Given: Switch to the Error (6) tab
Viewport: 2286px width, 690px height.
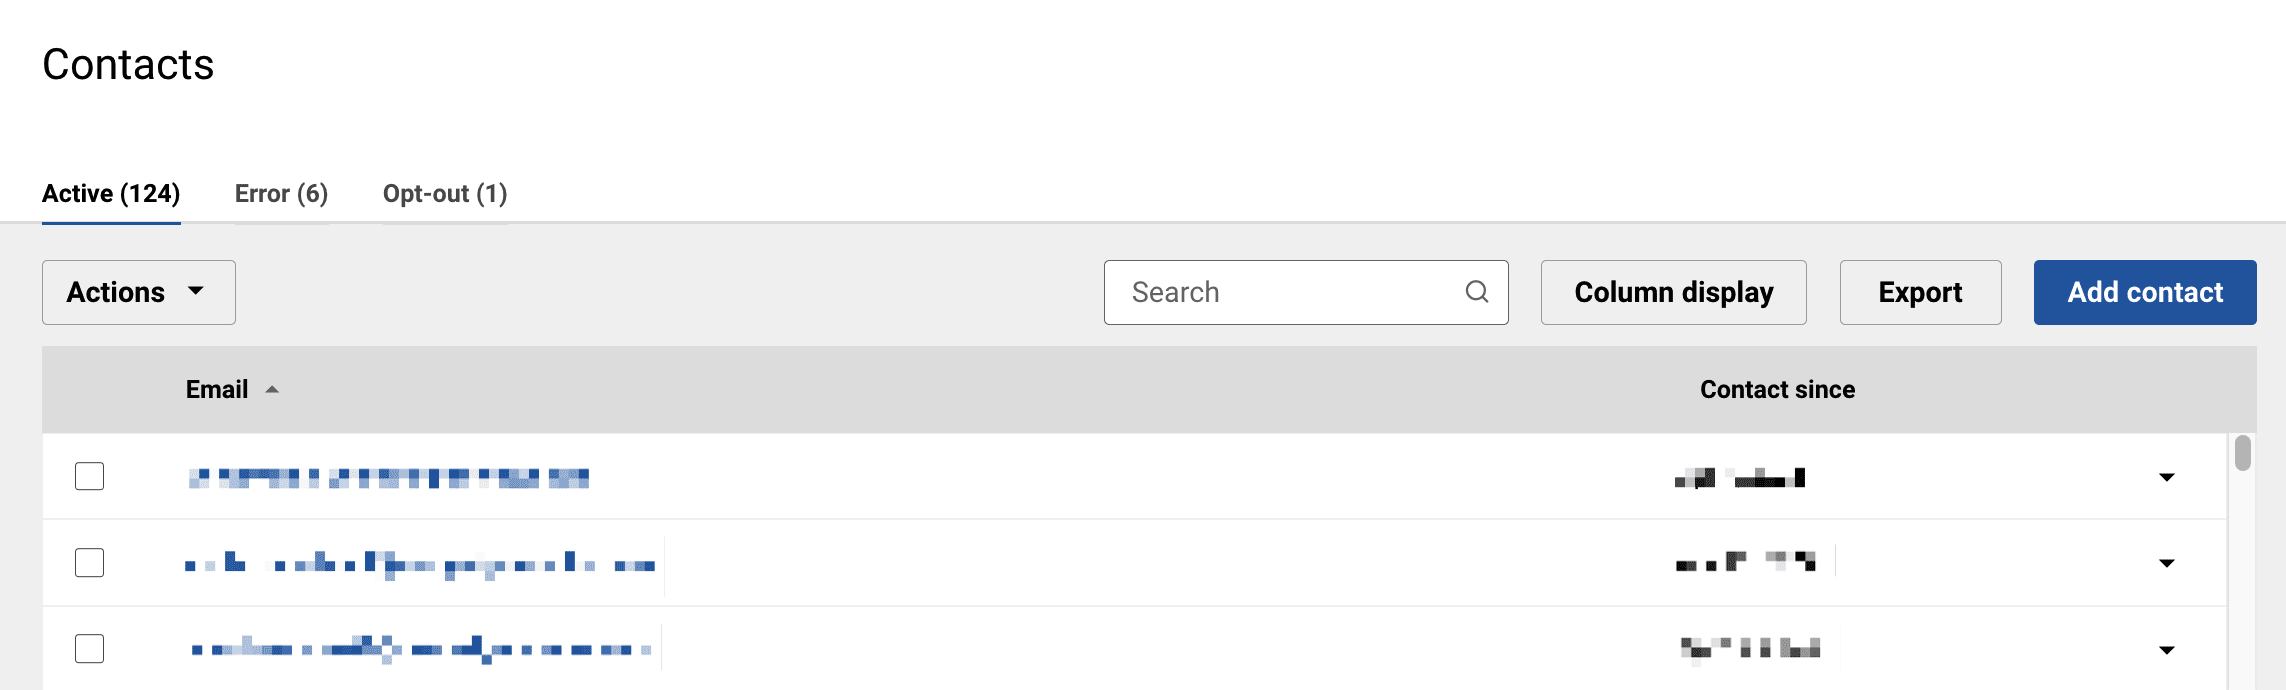Looking at the screenshot, I should tap(281, 193).
